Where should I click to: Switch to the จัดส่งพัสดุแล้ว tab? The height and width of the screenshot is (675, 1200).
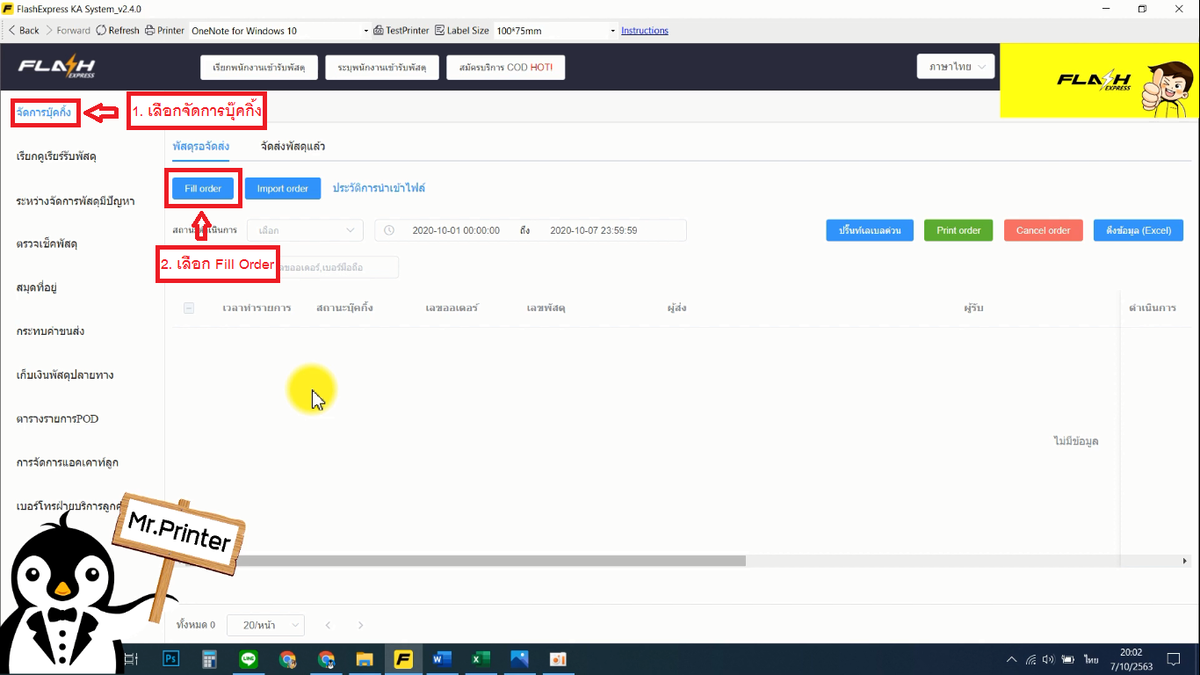(x=293, y=146)
